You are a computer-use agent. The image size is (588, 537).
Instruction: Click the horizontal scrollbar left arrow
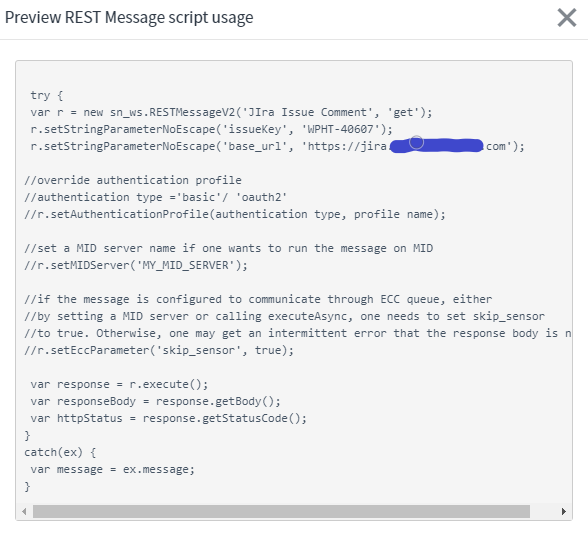[x=24, y=512]
